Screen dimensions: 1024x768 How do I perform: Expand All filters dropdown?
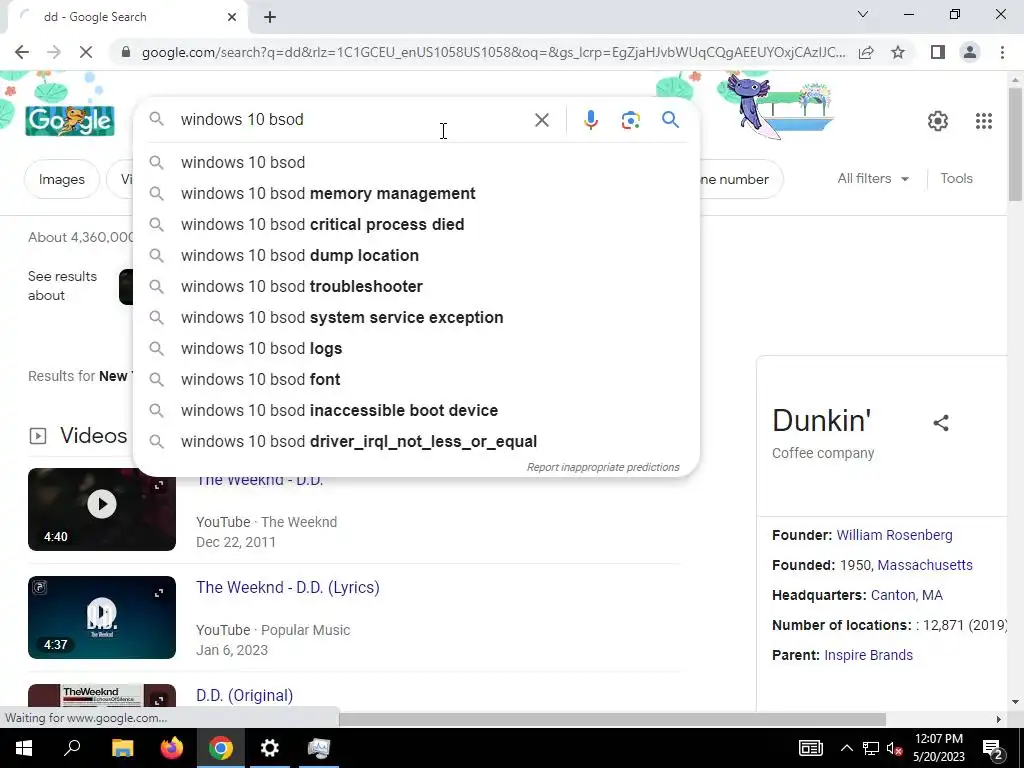[873, 178]
